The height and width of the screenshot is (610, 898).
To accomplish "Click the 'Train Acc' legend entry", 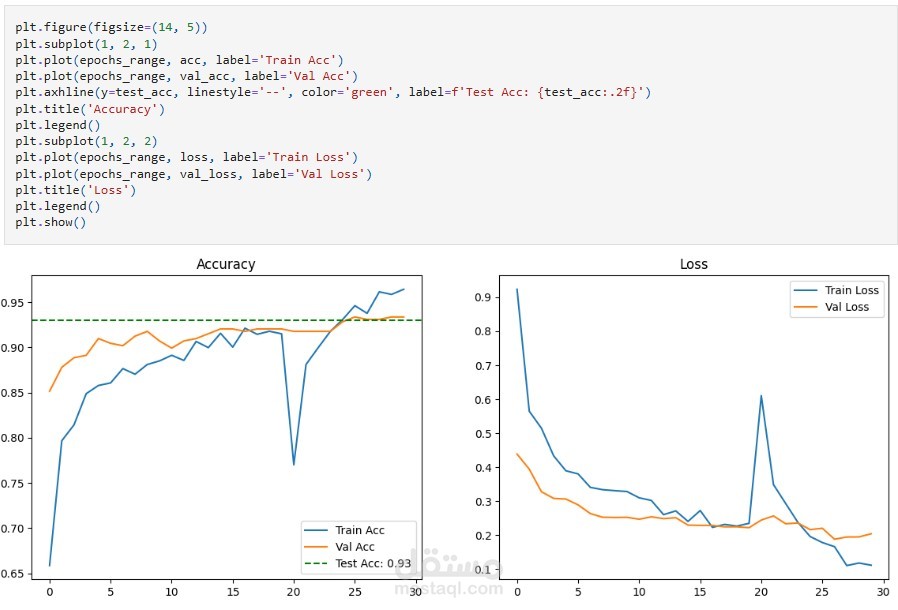I will (344, 530).
